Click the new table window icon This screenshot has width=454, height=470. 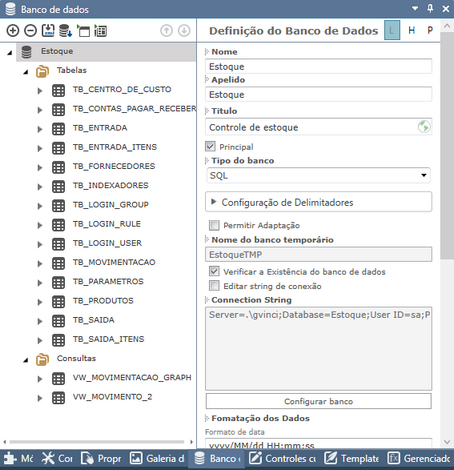click(x=83, y=31)
